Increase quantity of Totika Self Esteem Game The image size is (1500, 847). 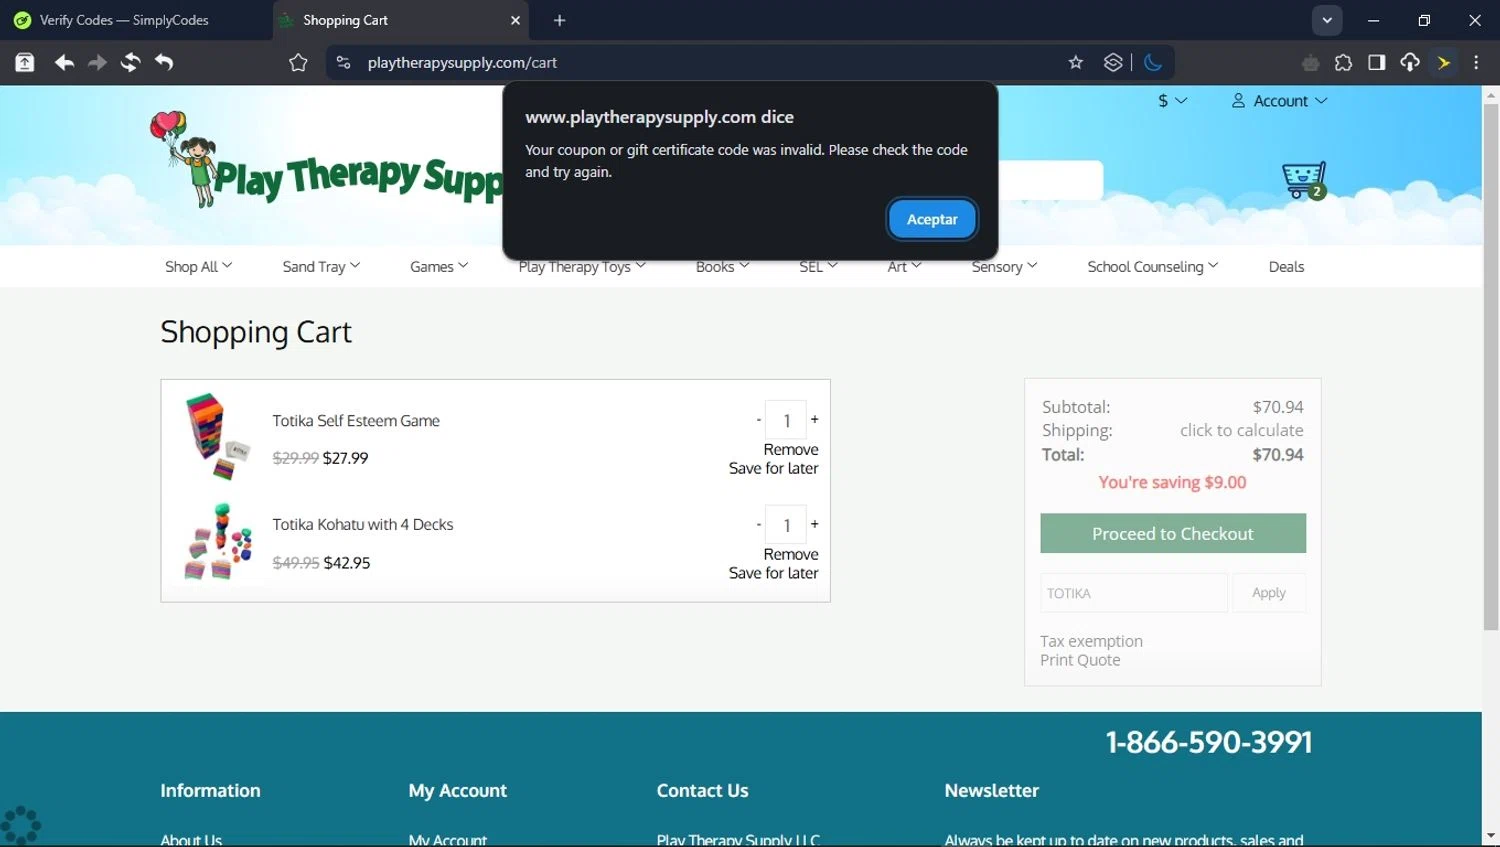(x=814, y=420)
